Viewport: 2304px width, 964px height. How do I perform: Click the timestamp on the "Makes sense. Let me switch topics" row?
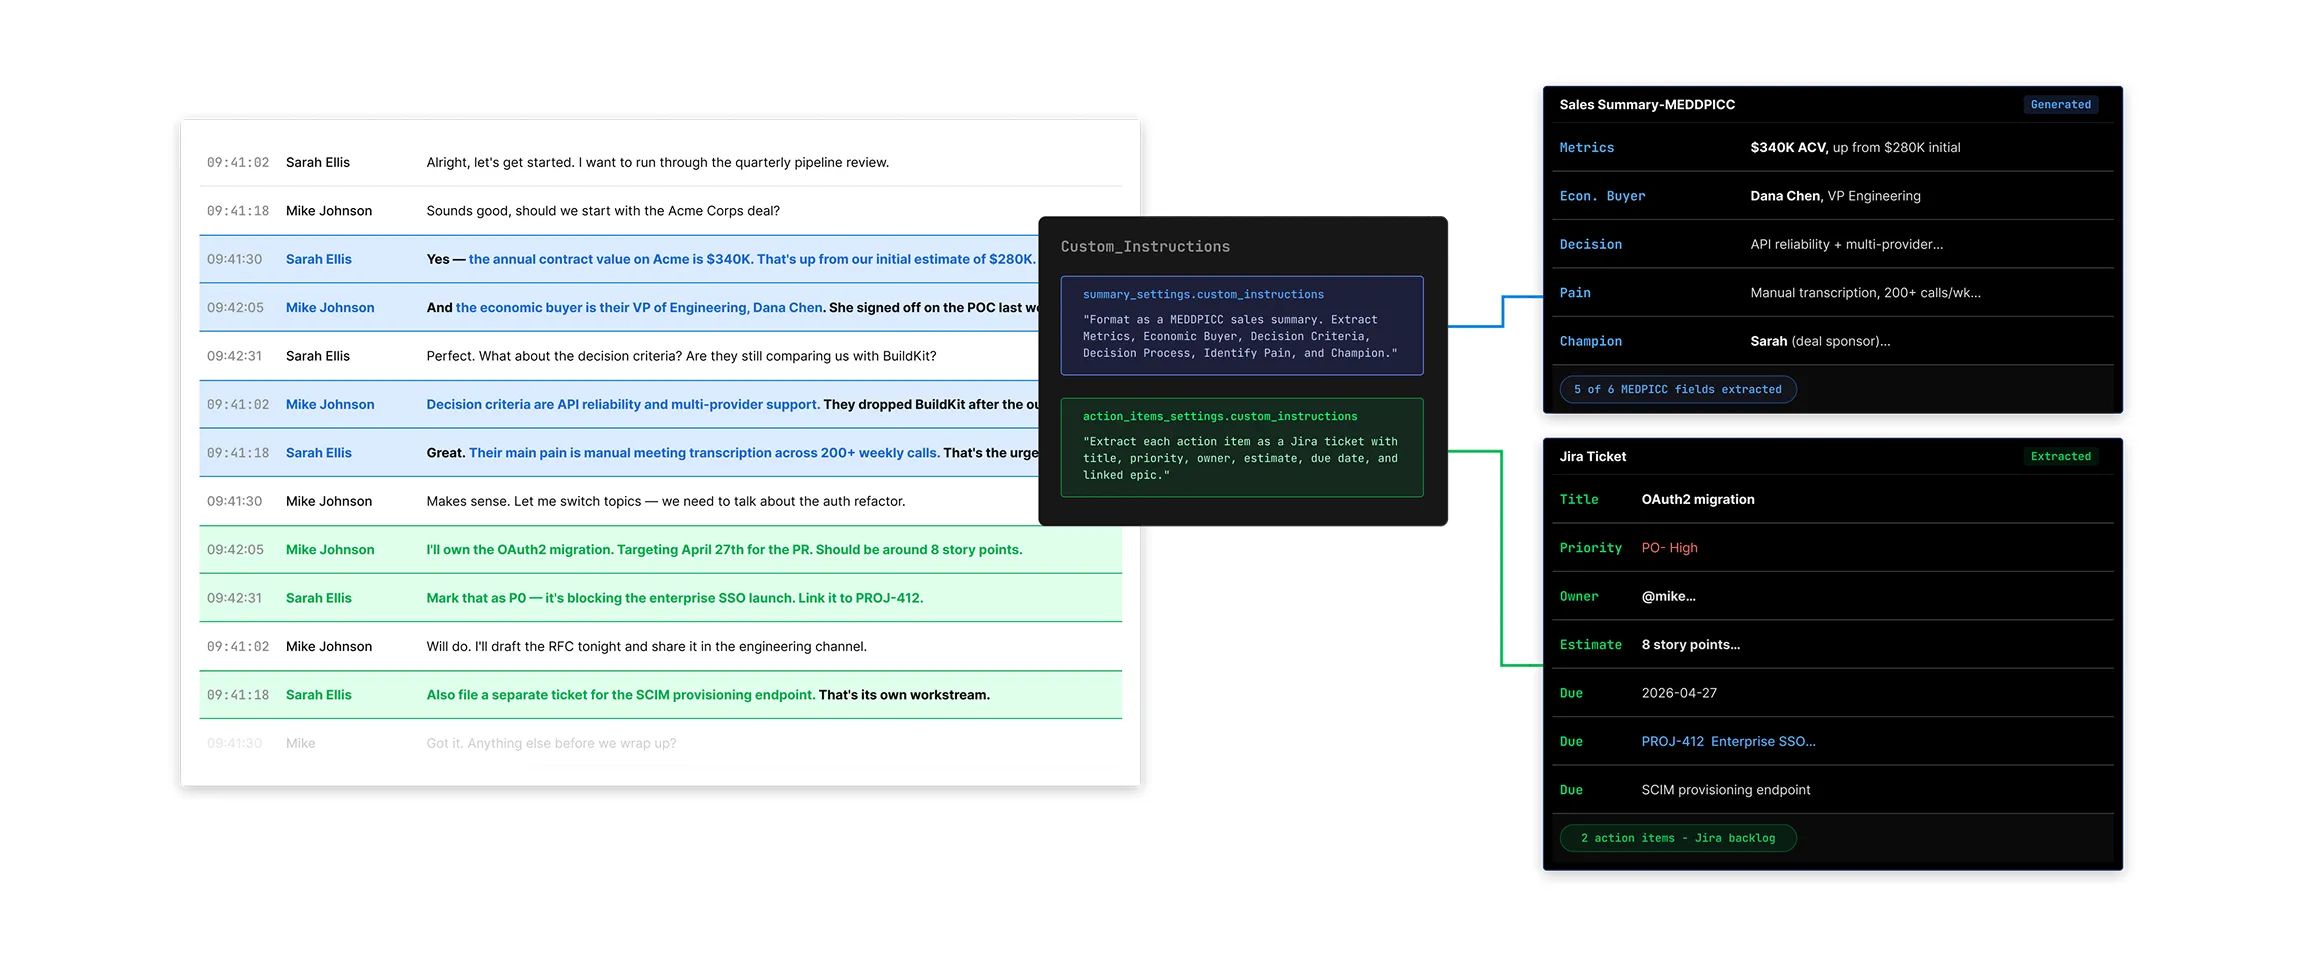[235, 502]
